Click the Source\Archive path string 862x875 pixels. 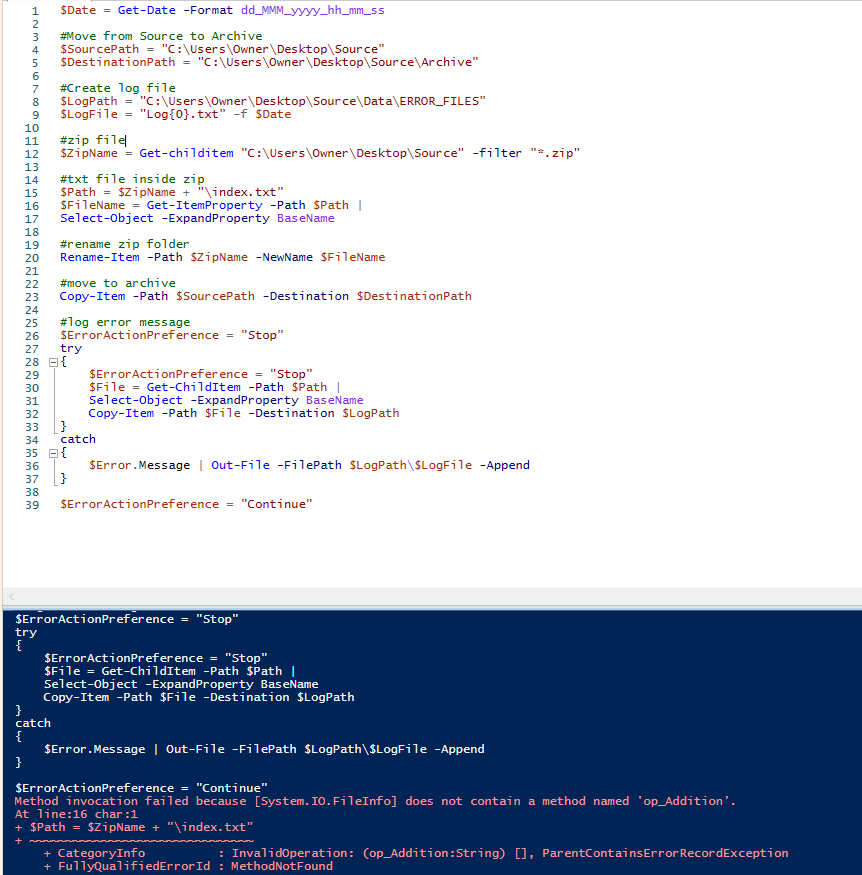pos(338,62)
